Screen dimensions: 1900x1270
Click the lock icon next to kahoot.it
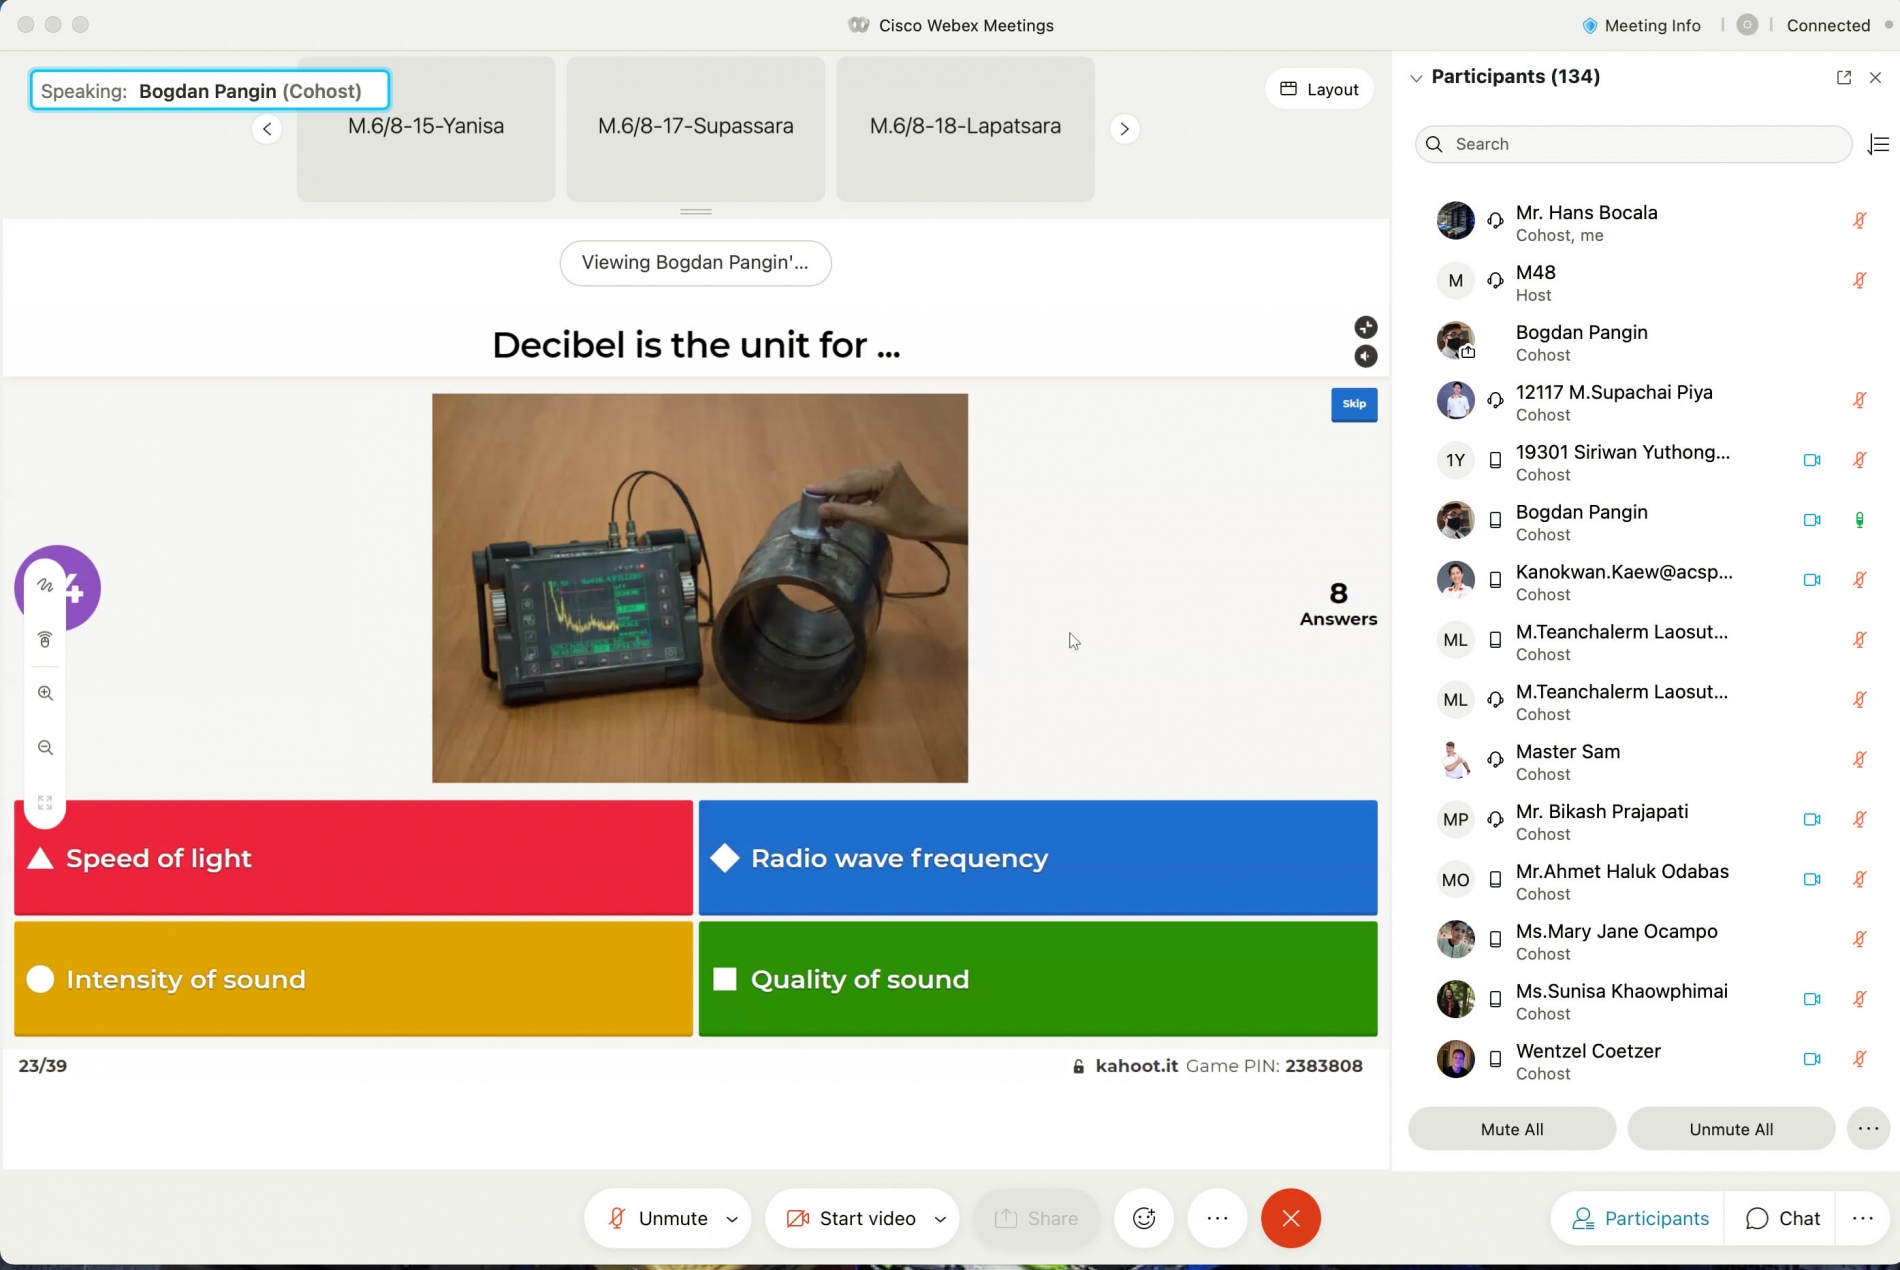click(1078, 1066)
